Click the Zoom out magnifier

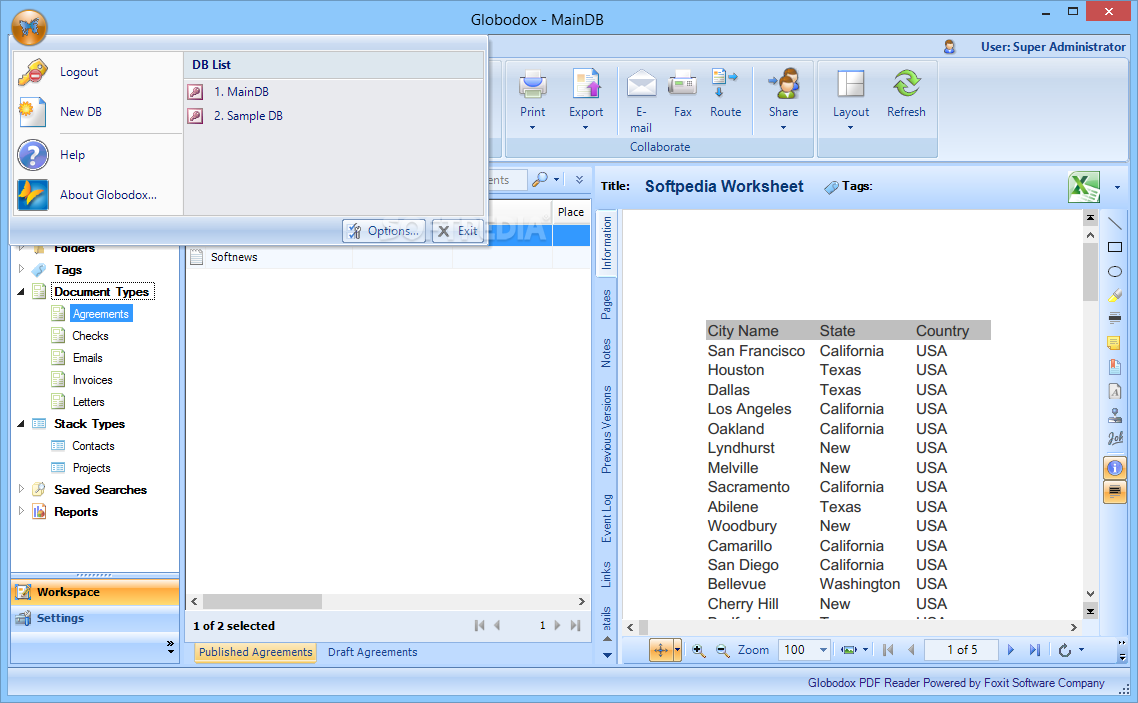[x=722, y=650]
